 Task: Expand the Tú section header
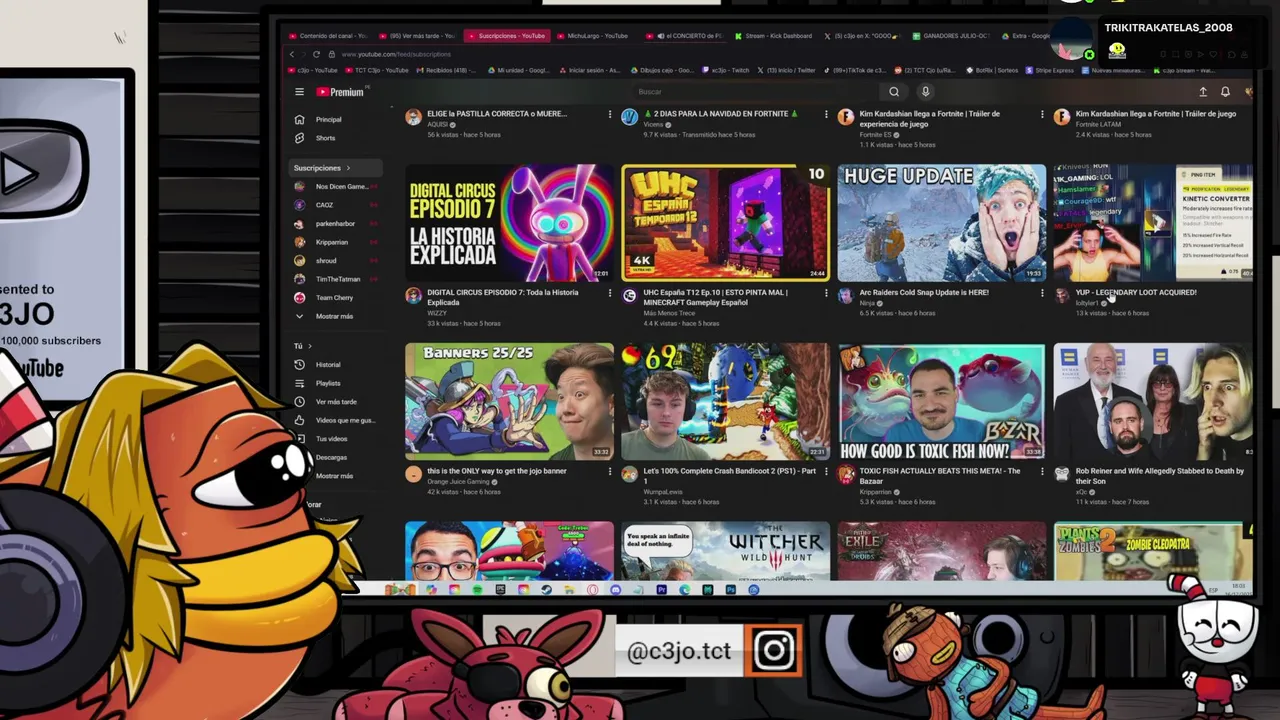click(x=302, y=346)
